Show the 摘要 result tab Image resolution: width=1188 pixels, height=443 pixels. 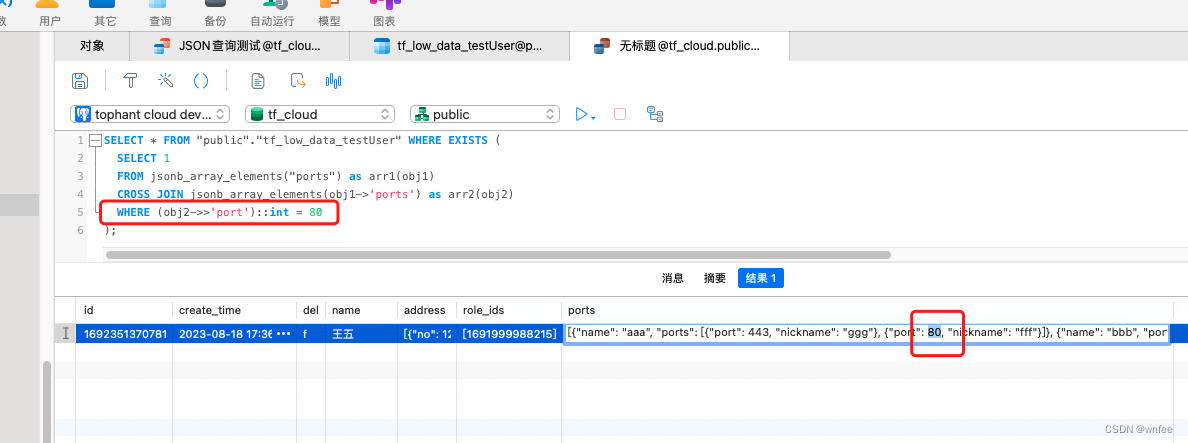715,278
